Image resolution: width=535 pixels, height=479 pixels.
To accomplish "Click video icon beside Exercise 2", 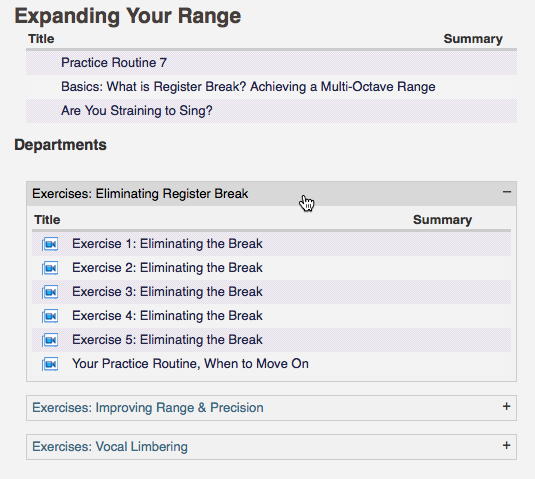I will coord(50,268).
